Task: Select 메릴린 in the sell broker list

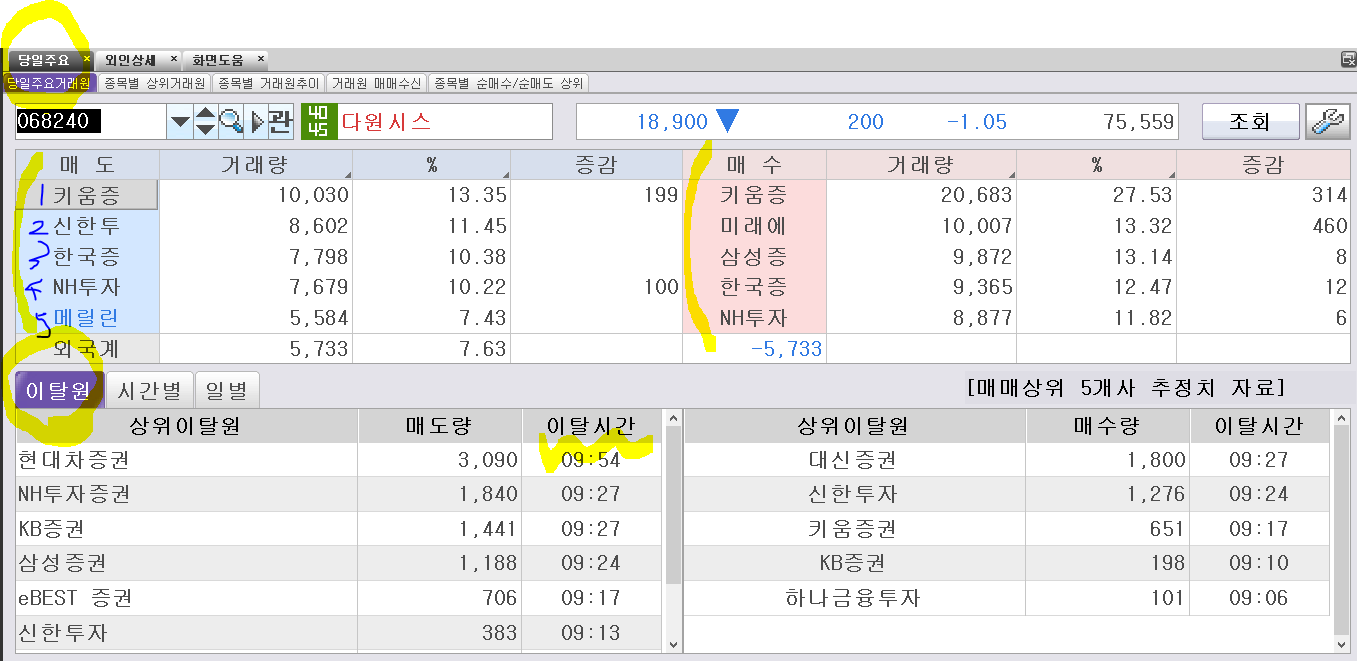Action: pyautogui.click(x=88, y=318)
